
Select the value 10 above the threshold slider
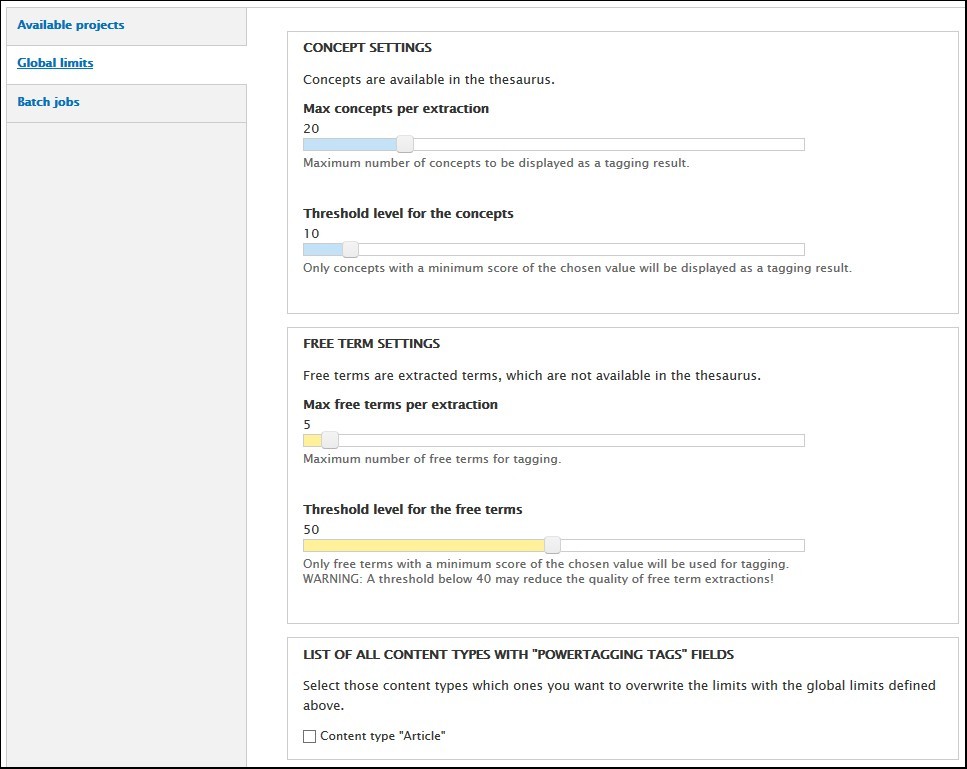tap(311, 234)
